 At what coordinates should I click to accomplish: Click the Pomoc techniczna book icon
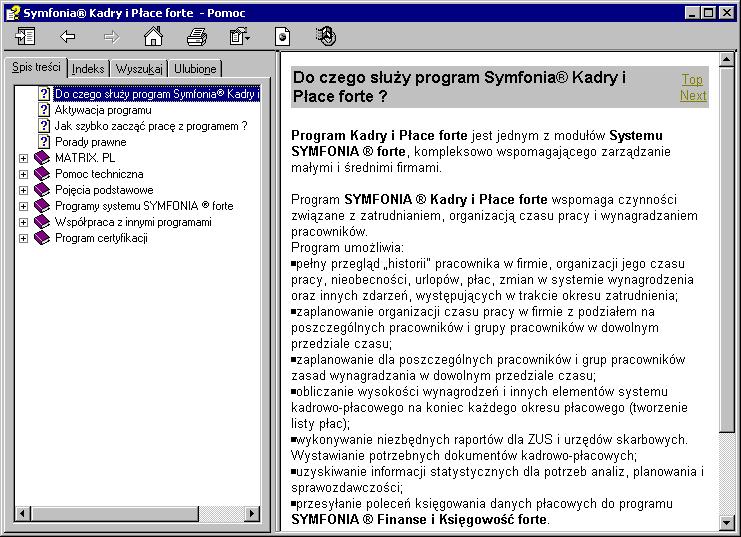[42, 174]
